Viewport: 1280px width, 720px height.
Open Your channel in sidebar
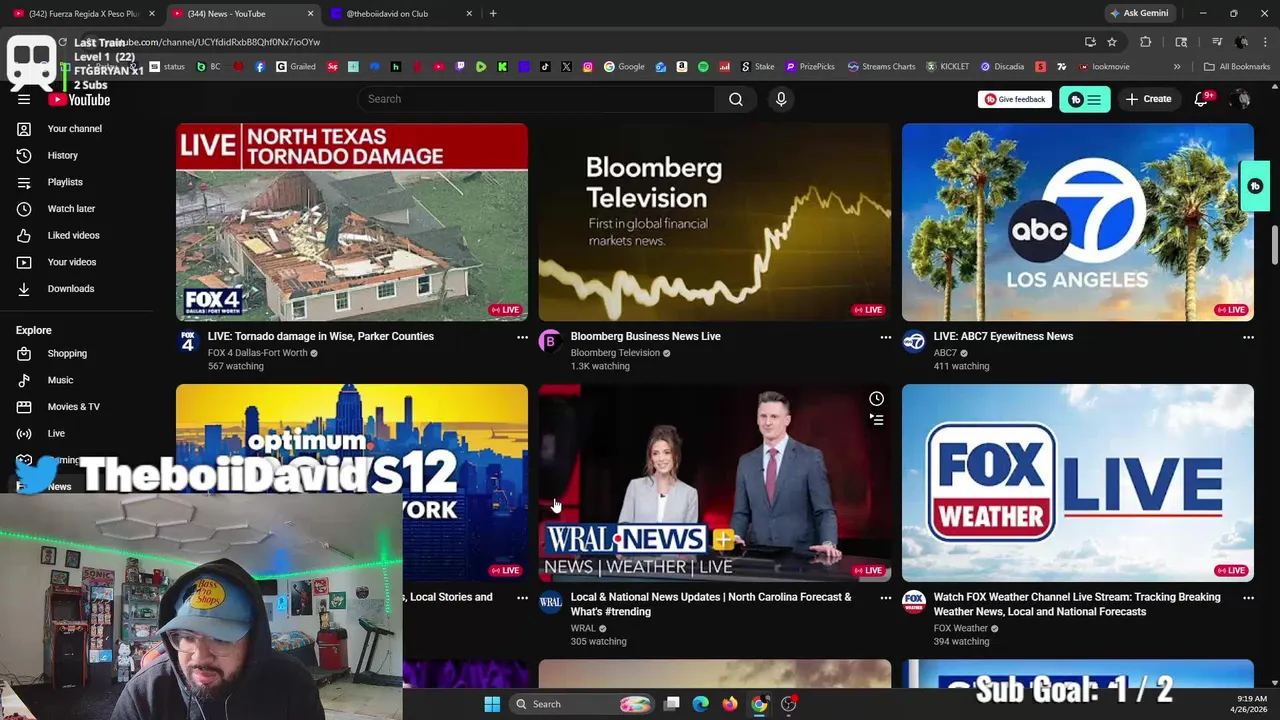click(x=76, y=129)
